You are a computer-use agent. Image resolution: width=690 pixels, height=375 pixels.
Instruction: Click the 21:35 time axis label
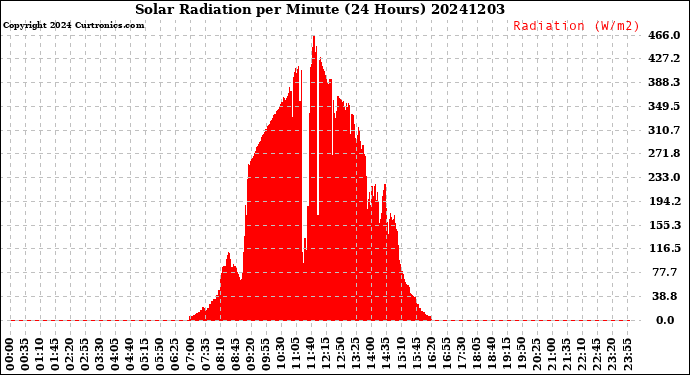pos(567,354)
